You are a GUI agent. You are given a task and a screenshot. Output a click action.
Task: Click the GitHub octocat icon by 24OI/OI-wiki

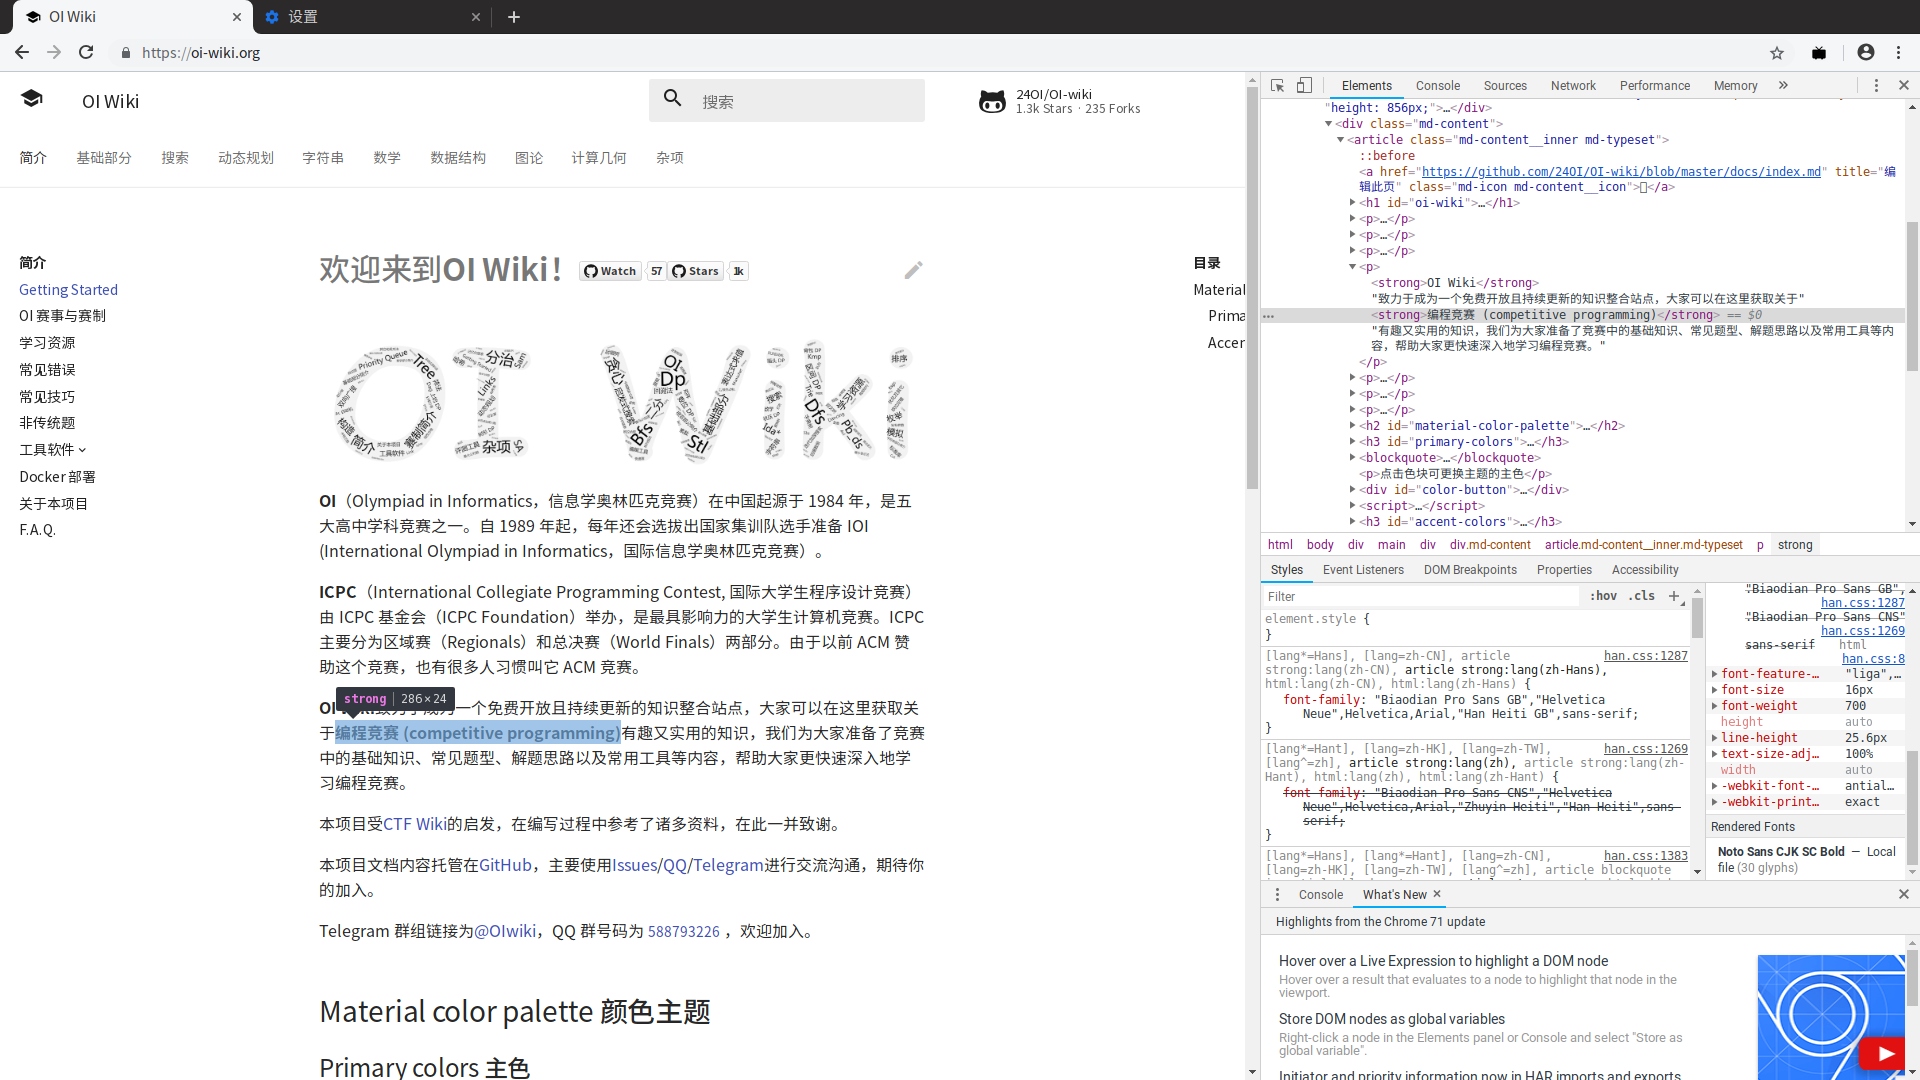[993, 100]
